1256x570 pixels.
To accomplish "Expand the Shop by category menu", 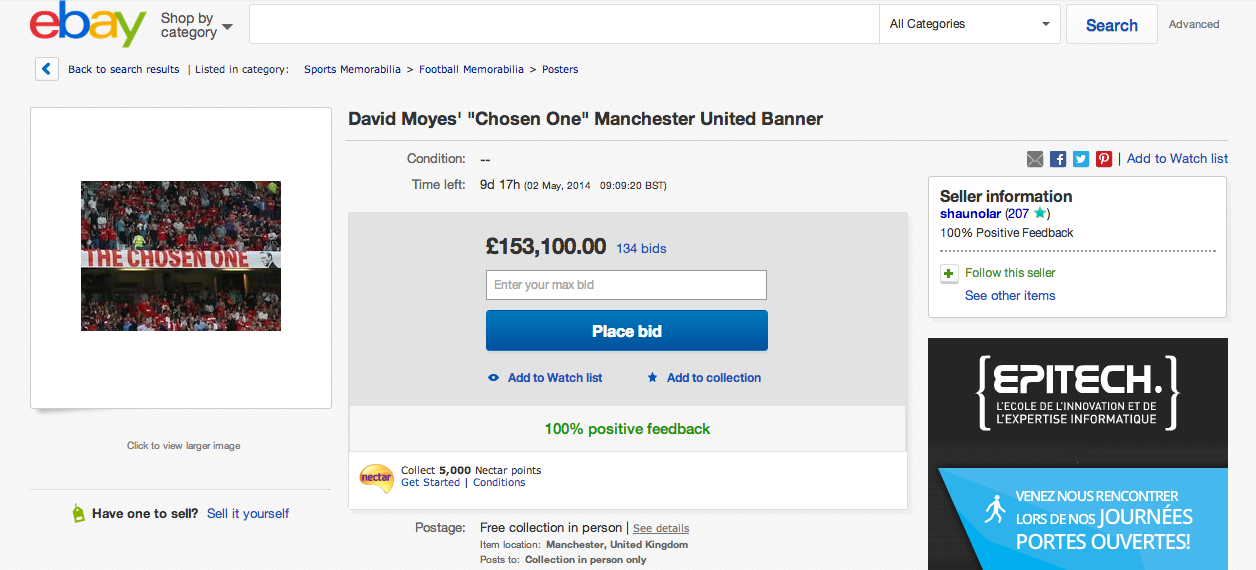I will click(x=196, y=25).
